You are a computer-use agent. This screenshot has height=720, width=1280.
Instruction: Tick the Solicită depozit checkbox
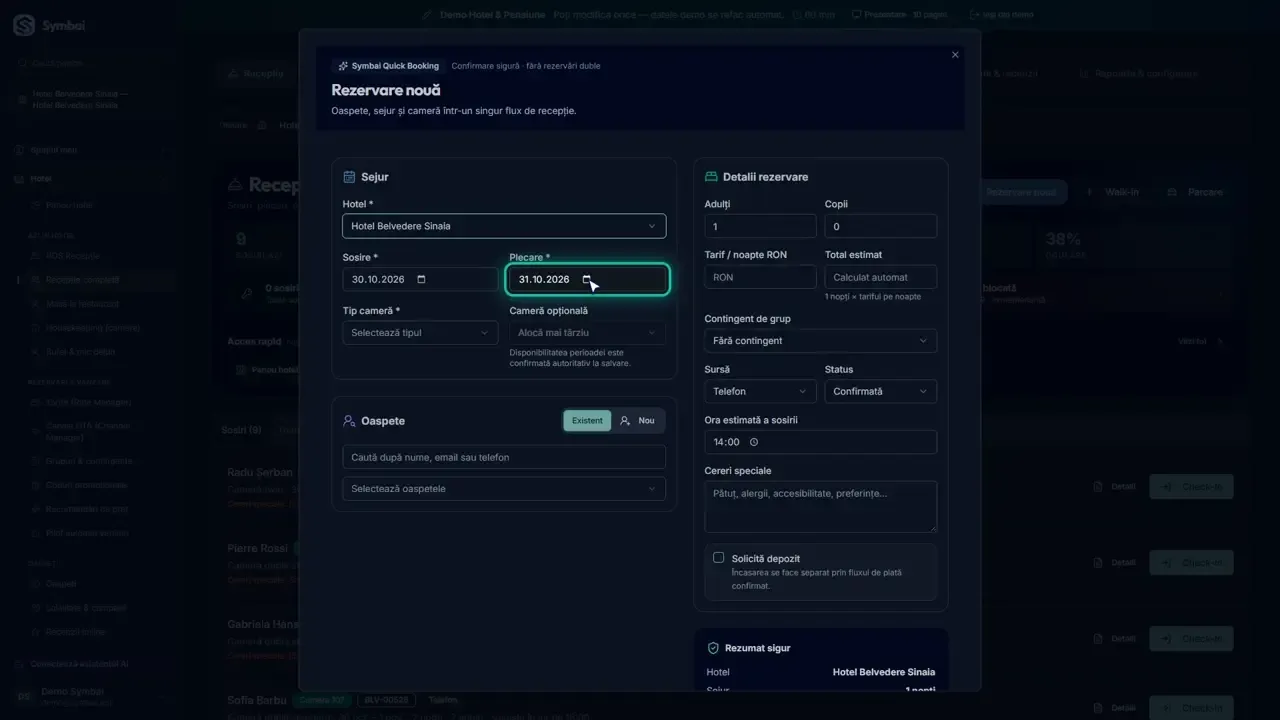pyautogui.click(x=718, y=557)
